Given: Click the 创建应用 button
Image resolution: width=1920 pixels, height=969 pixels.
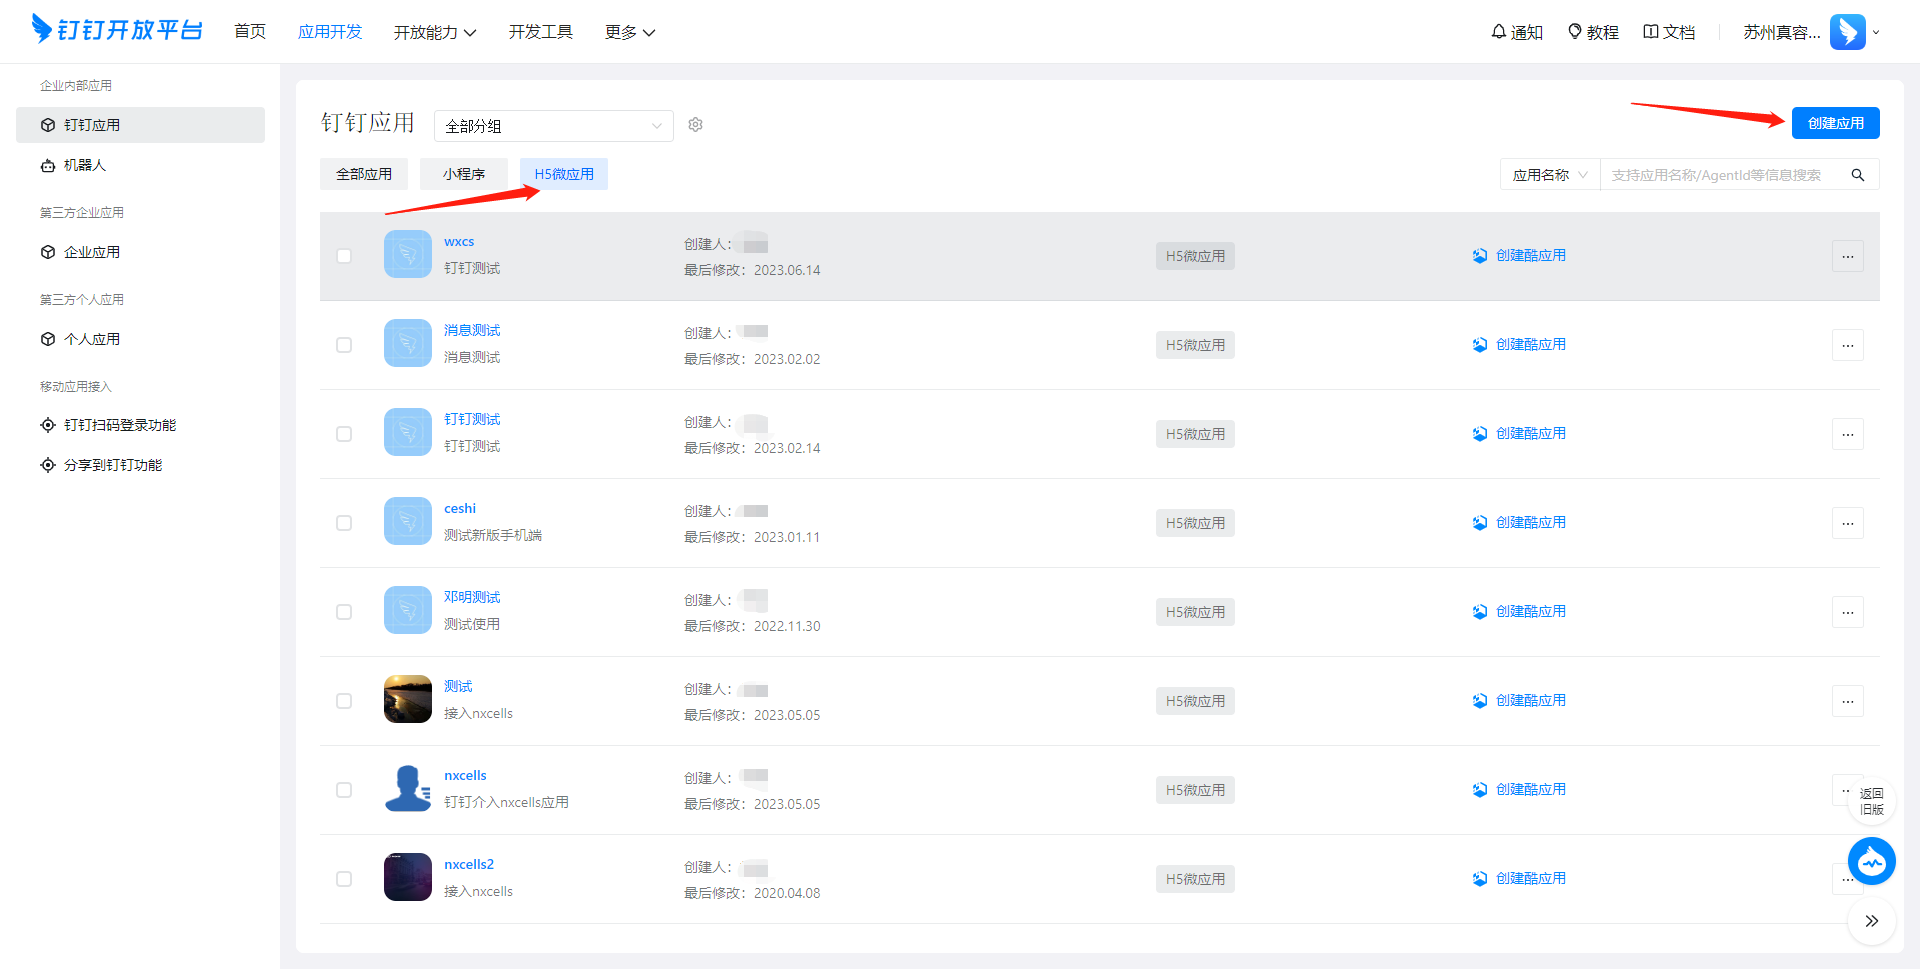Looking at the screenshot, I should pyautogui.click(x=1835, y=123).
